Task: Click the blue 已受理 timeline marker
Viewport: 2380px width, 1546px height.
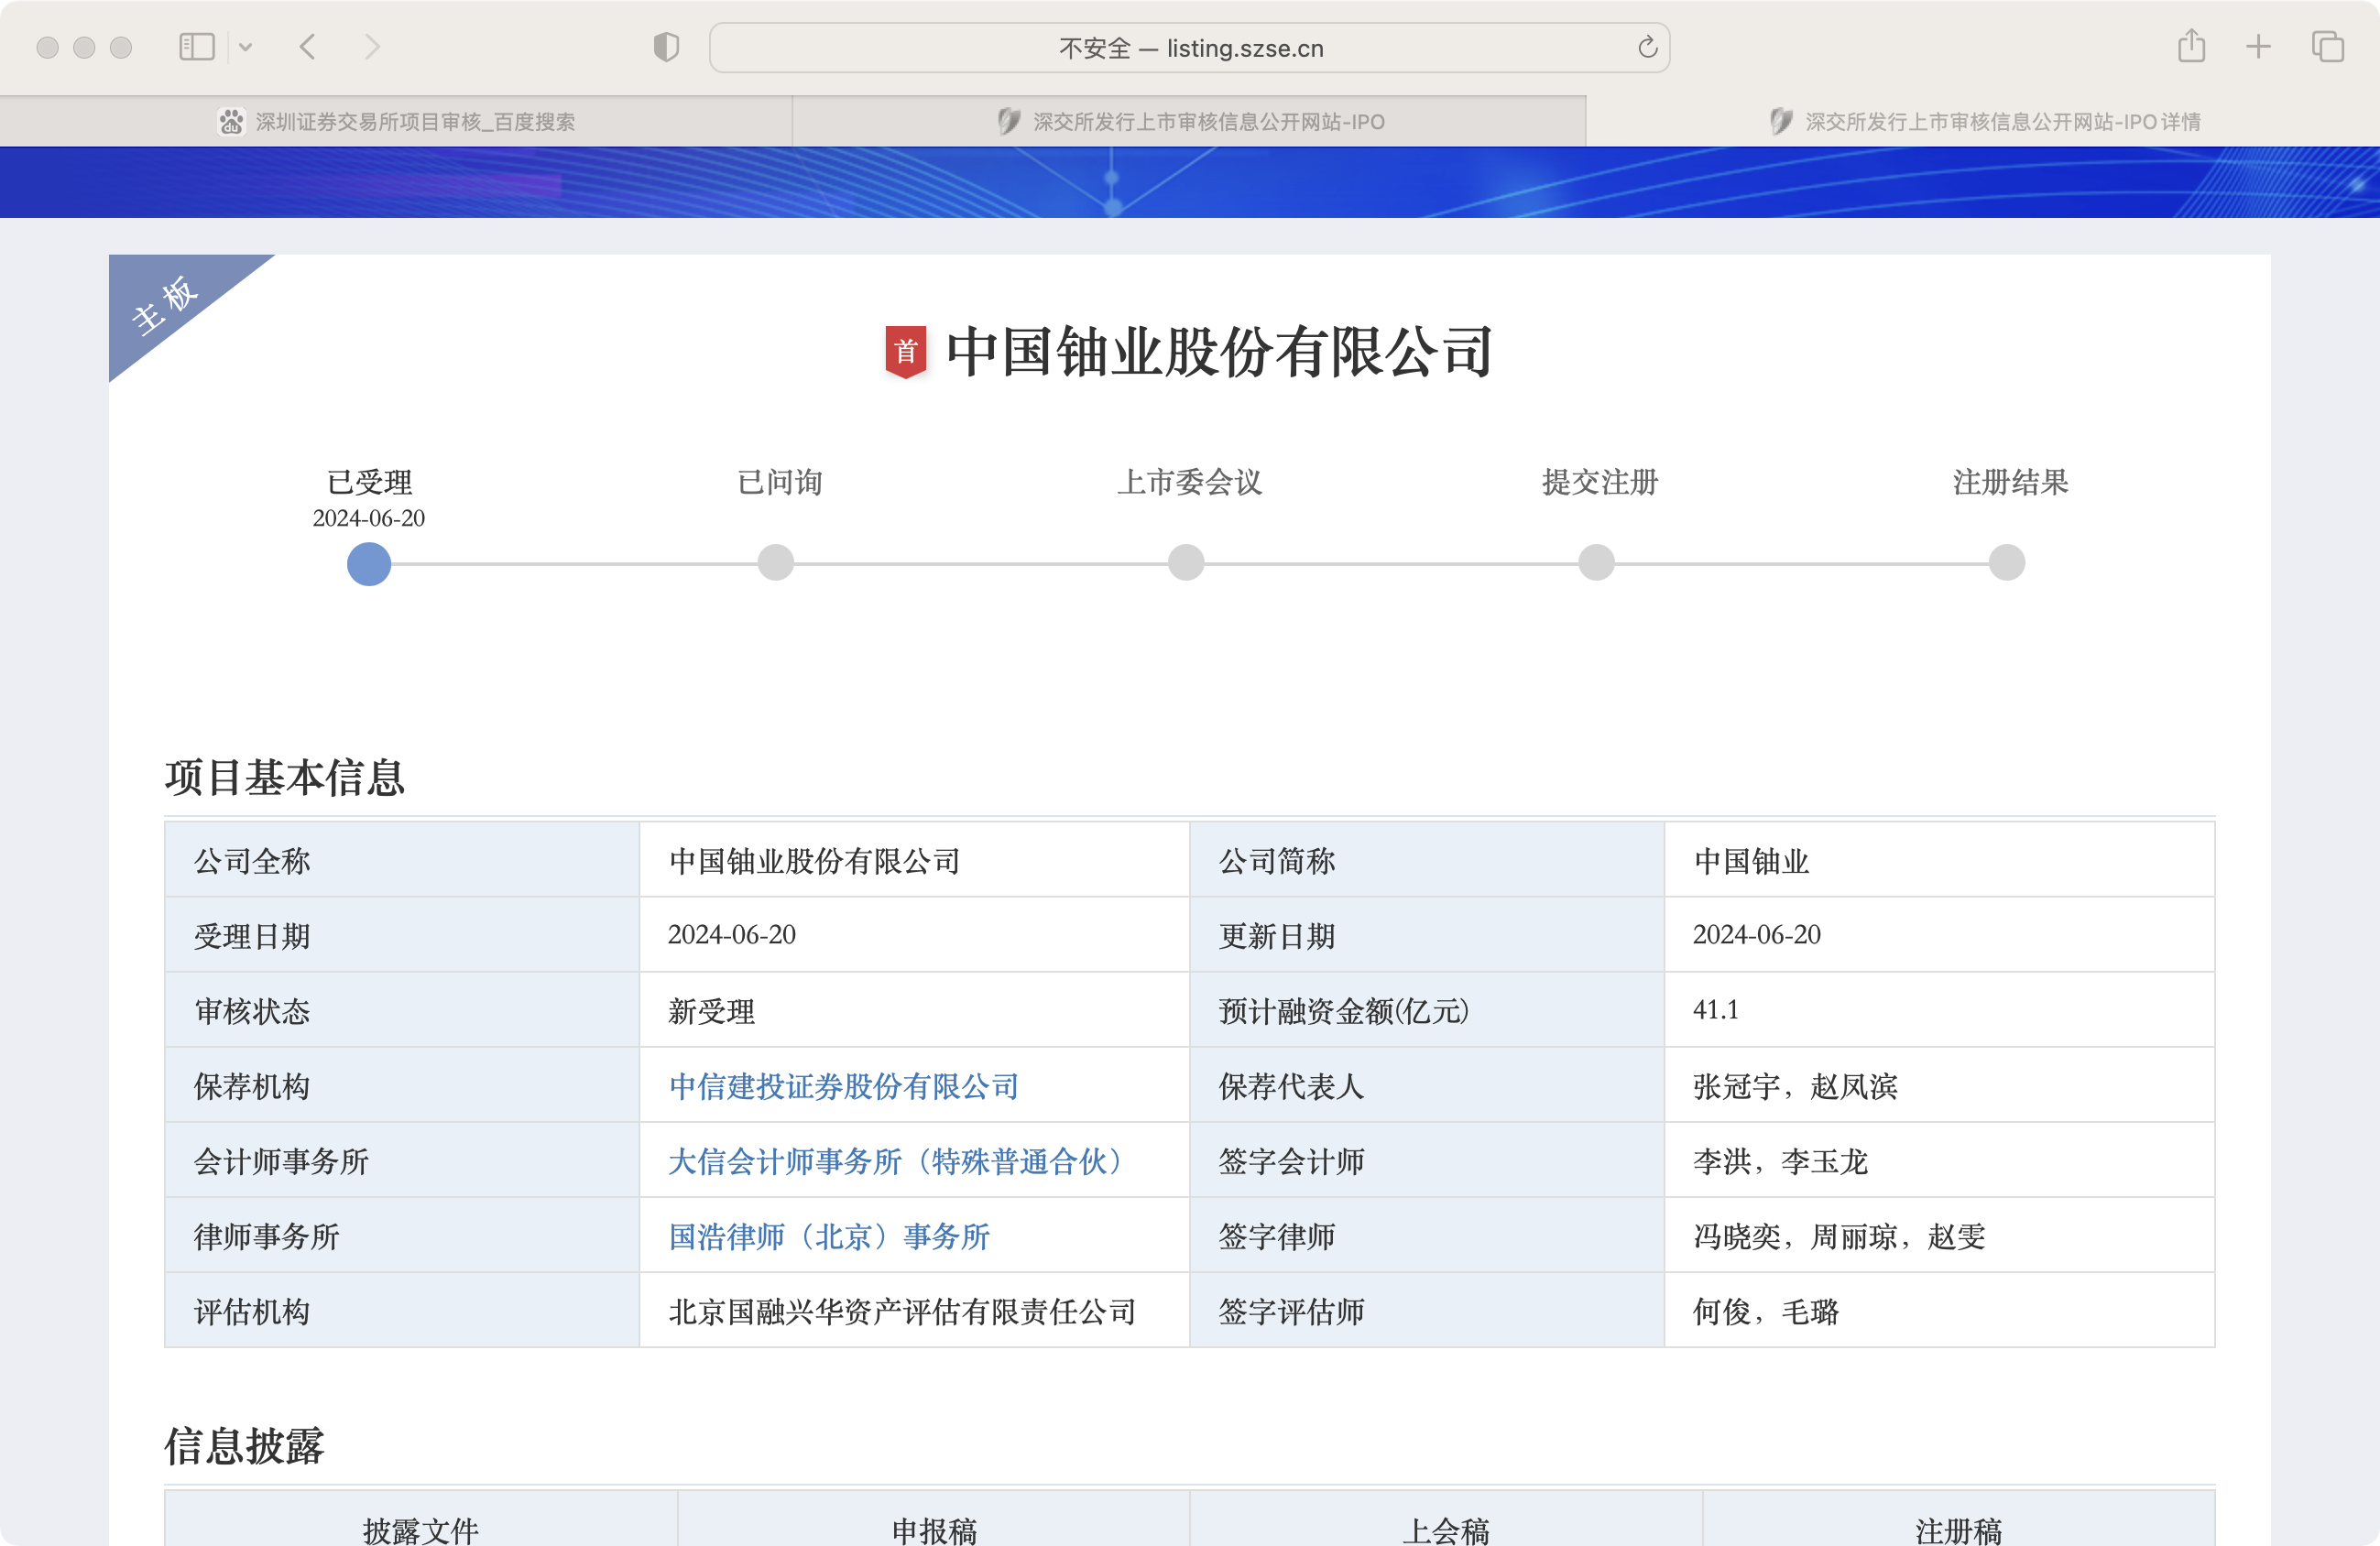Action: pos(369,564)
